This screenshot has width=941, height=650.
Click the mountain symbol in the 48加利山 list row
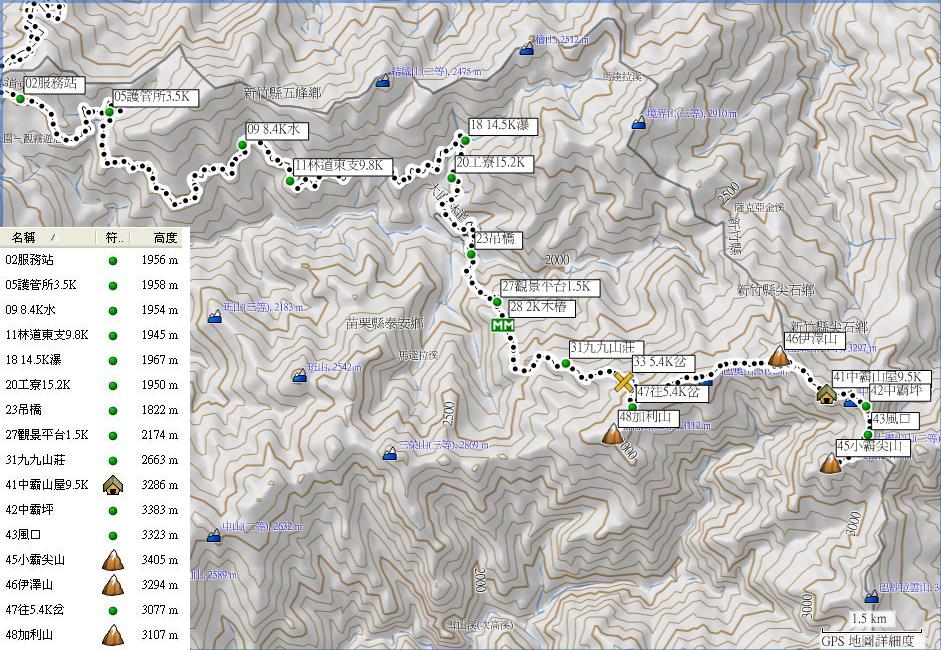pos(112,635)
